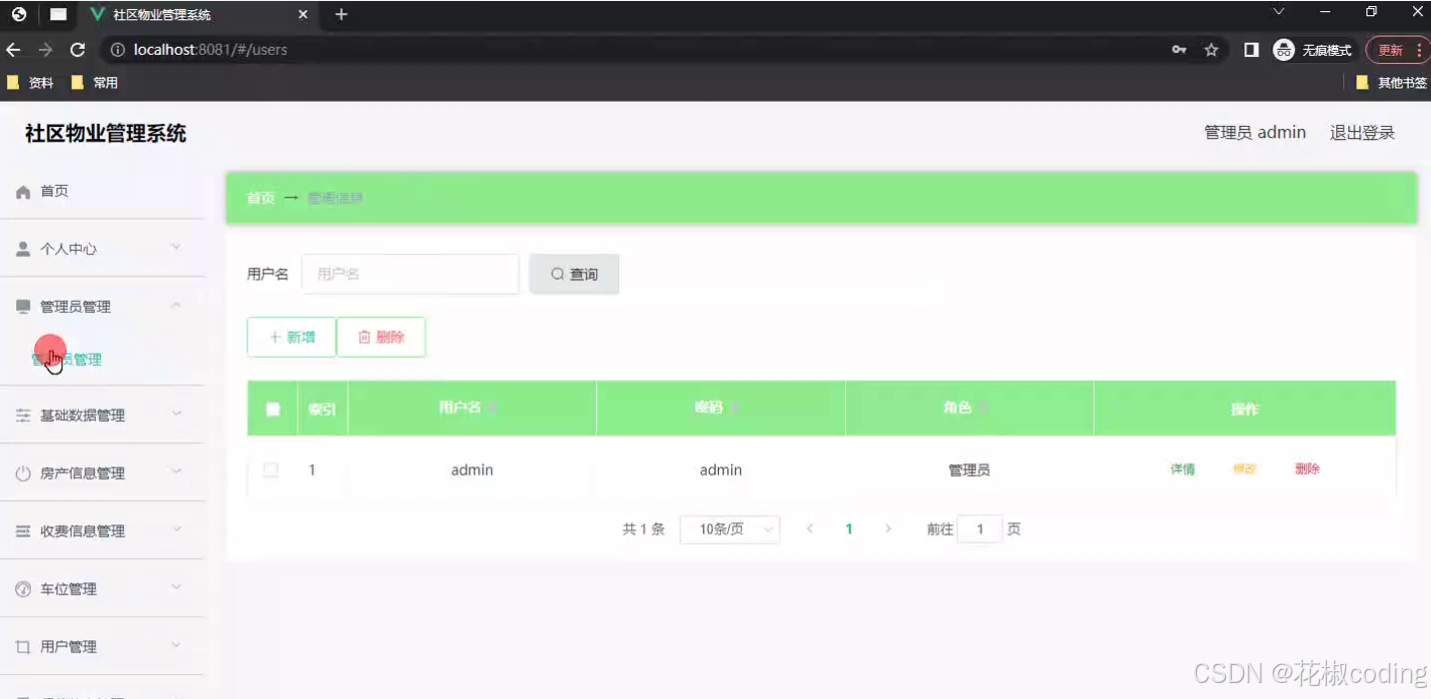Go to the previous page arrow
This screenshot has height=699, width=1431.
click(x=810, y=529)
